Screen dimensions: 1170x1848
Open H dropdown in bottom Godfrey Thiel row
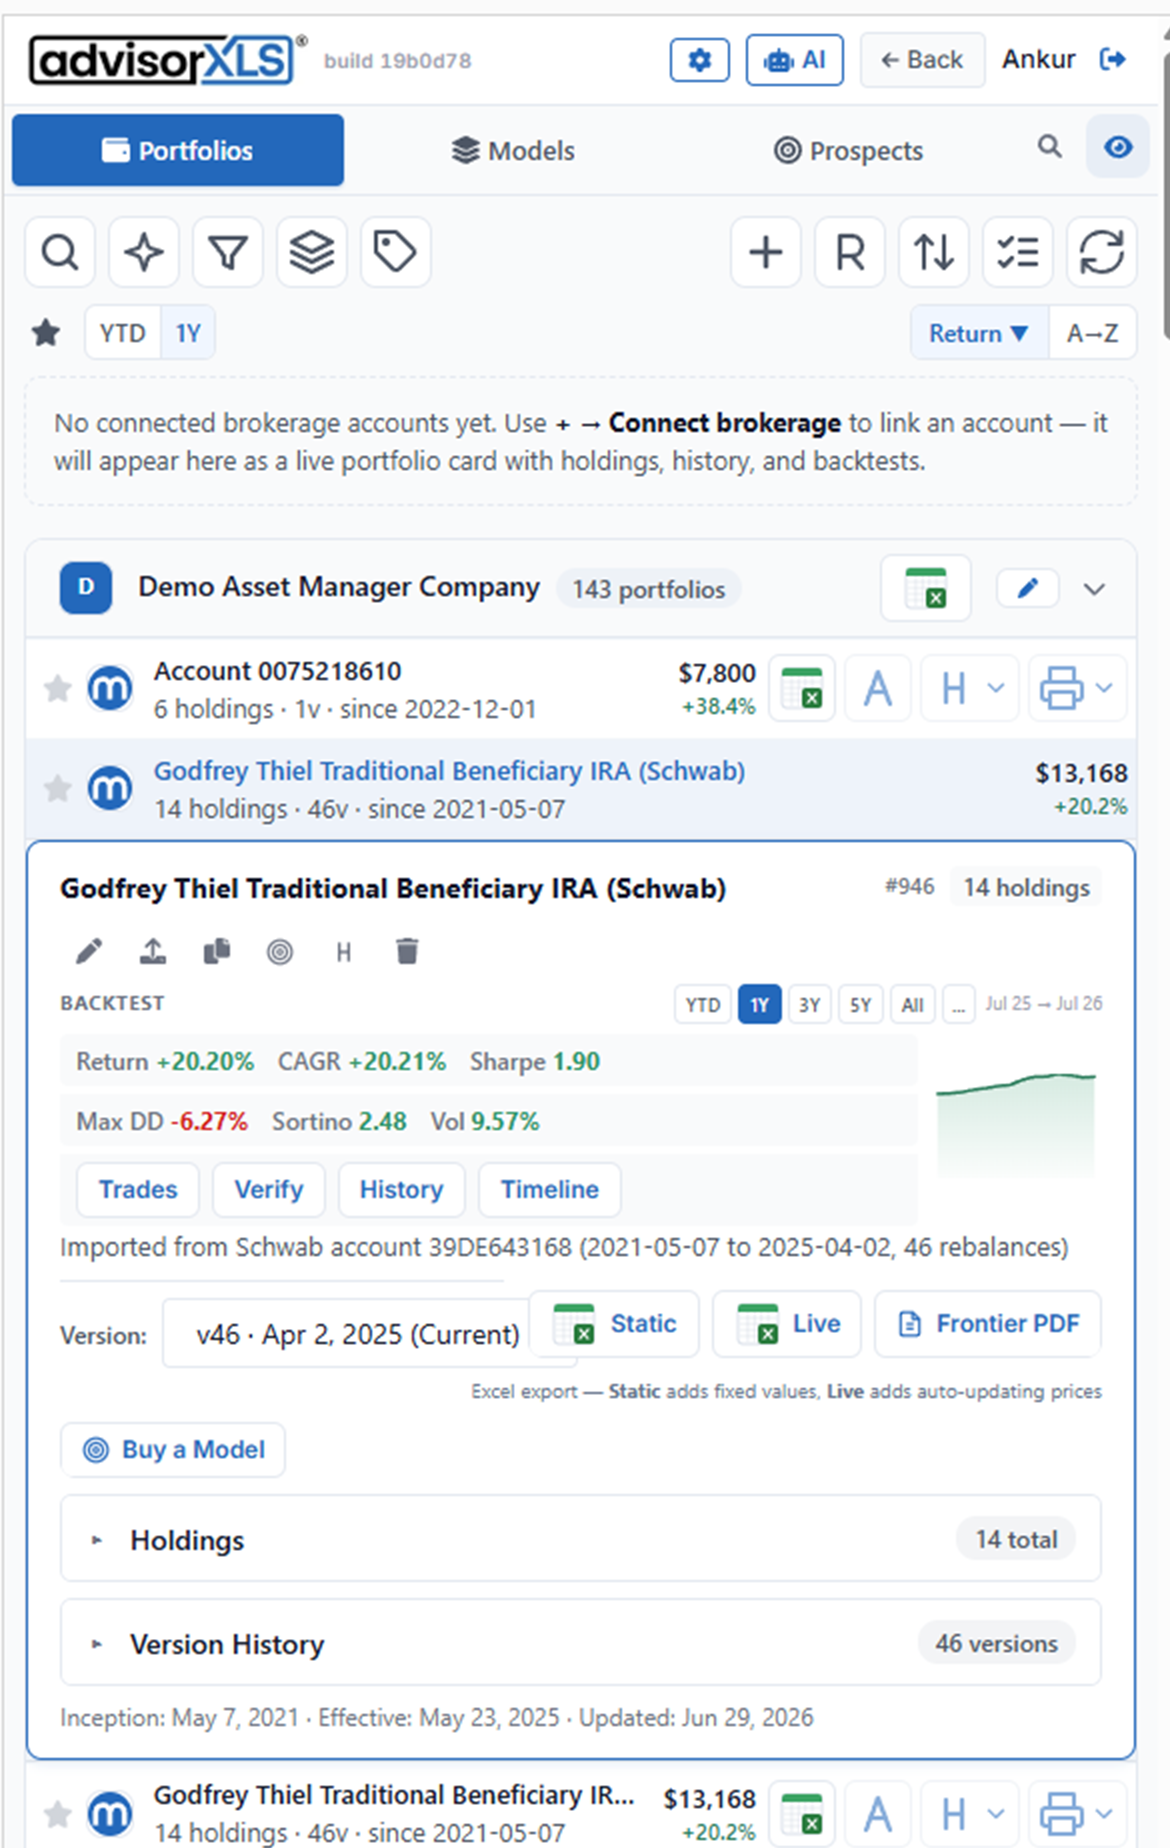(x=970, y=1813)
